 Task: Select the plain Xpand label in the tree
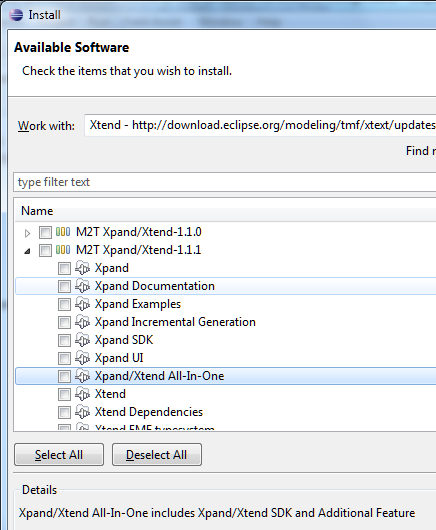tap(112, 268)
